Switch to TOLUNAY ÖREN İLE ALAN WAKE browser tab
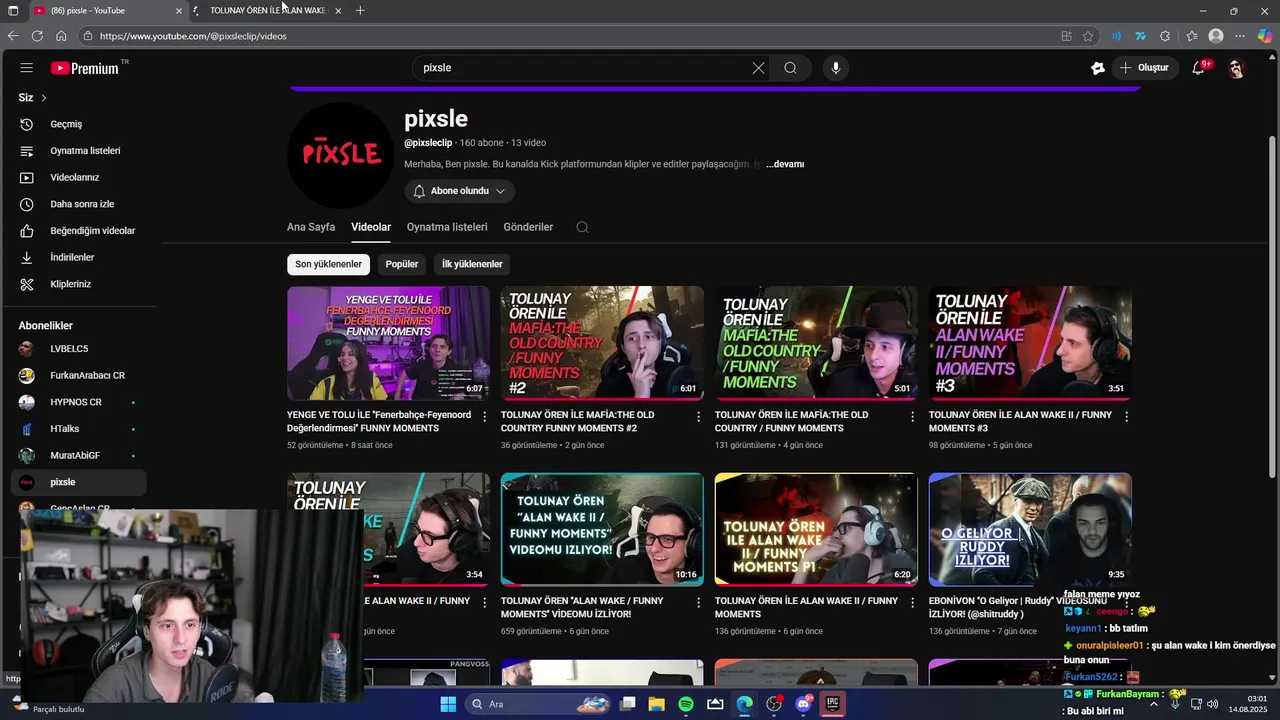 click(267, 10)
